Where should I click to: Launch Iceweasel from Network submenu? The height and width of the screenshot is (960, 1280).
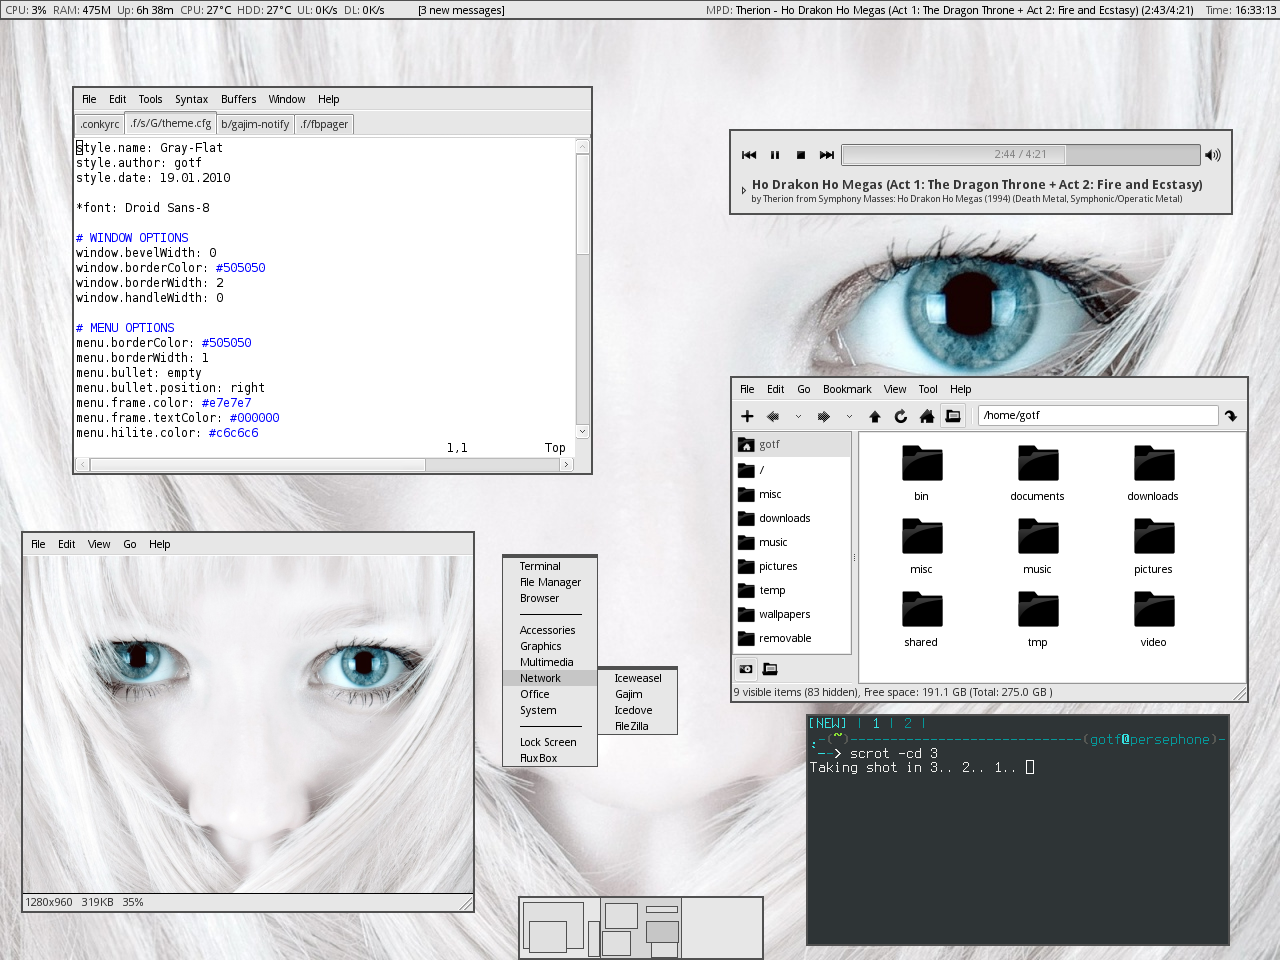coord(638,678)
